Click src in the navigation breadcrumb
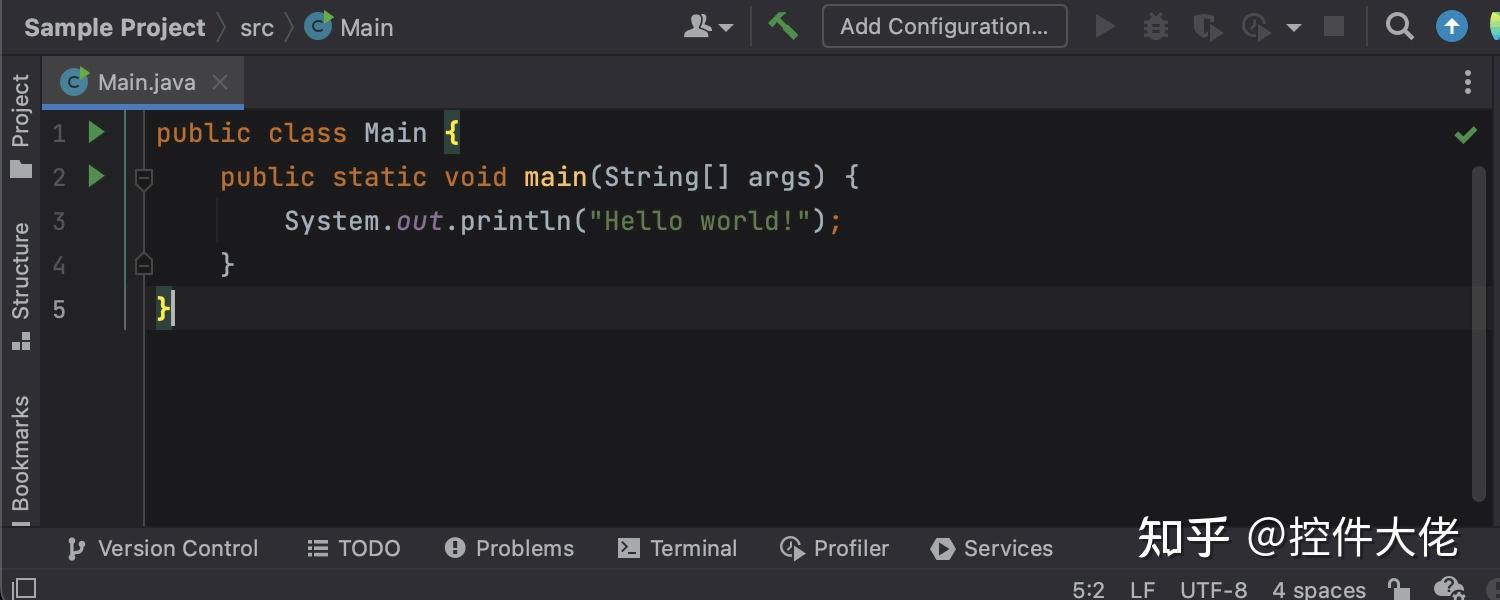This screenshot has height=600, width=1500. [x=257, y=27]
